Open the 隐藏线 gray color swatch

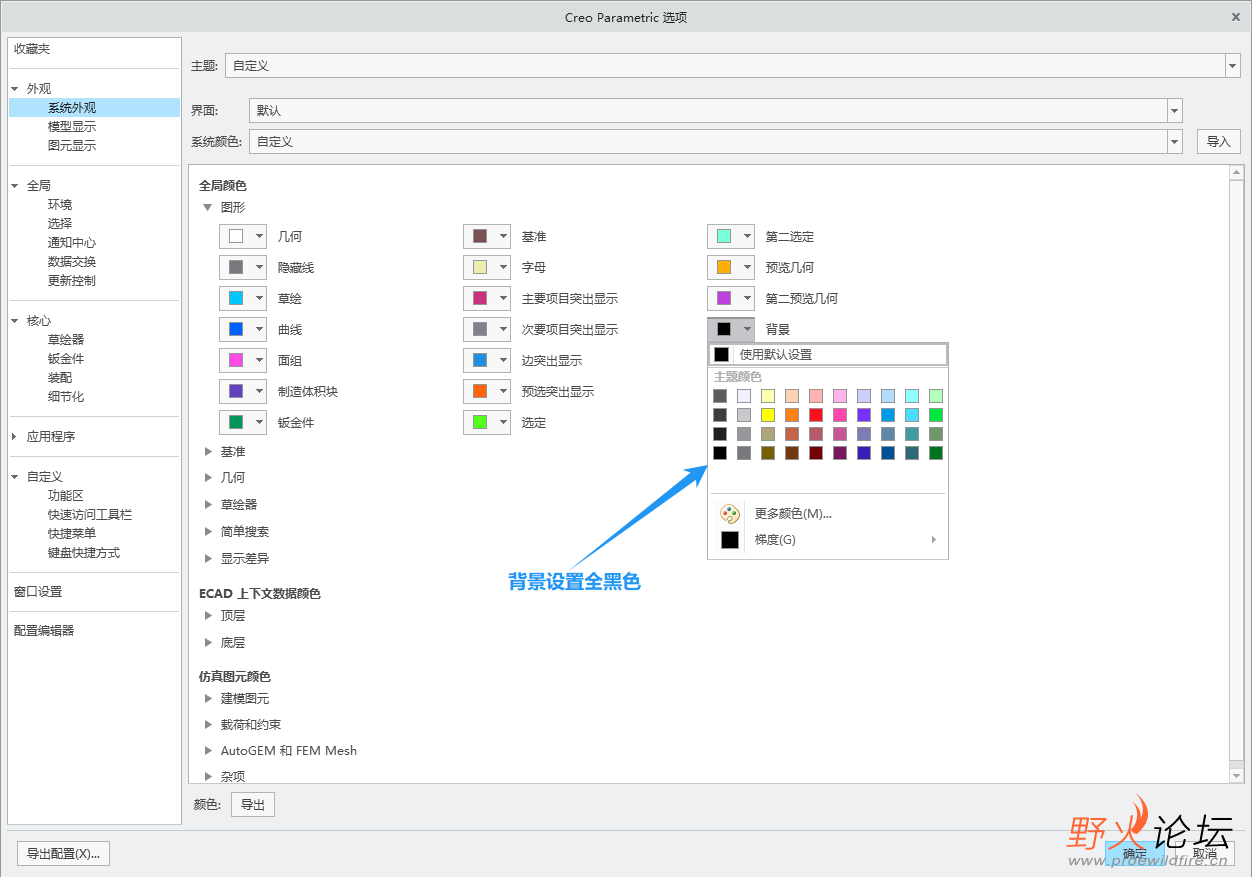[x=243, y=268]
